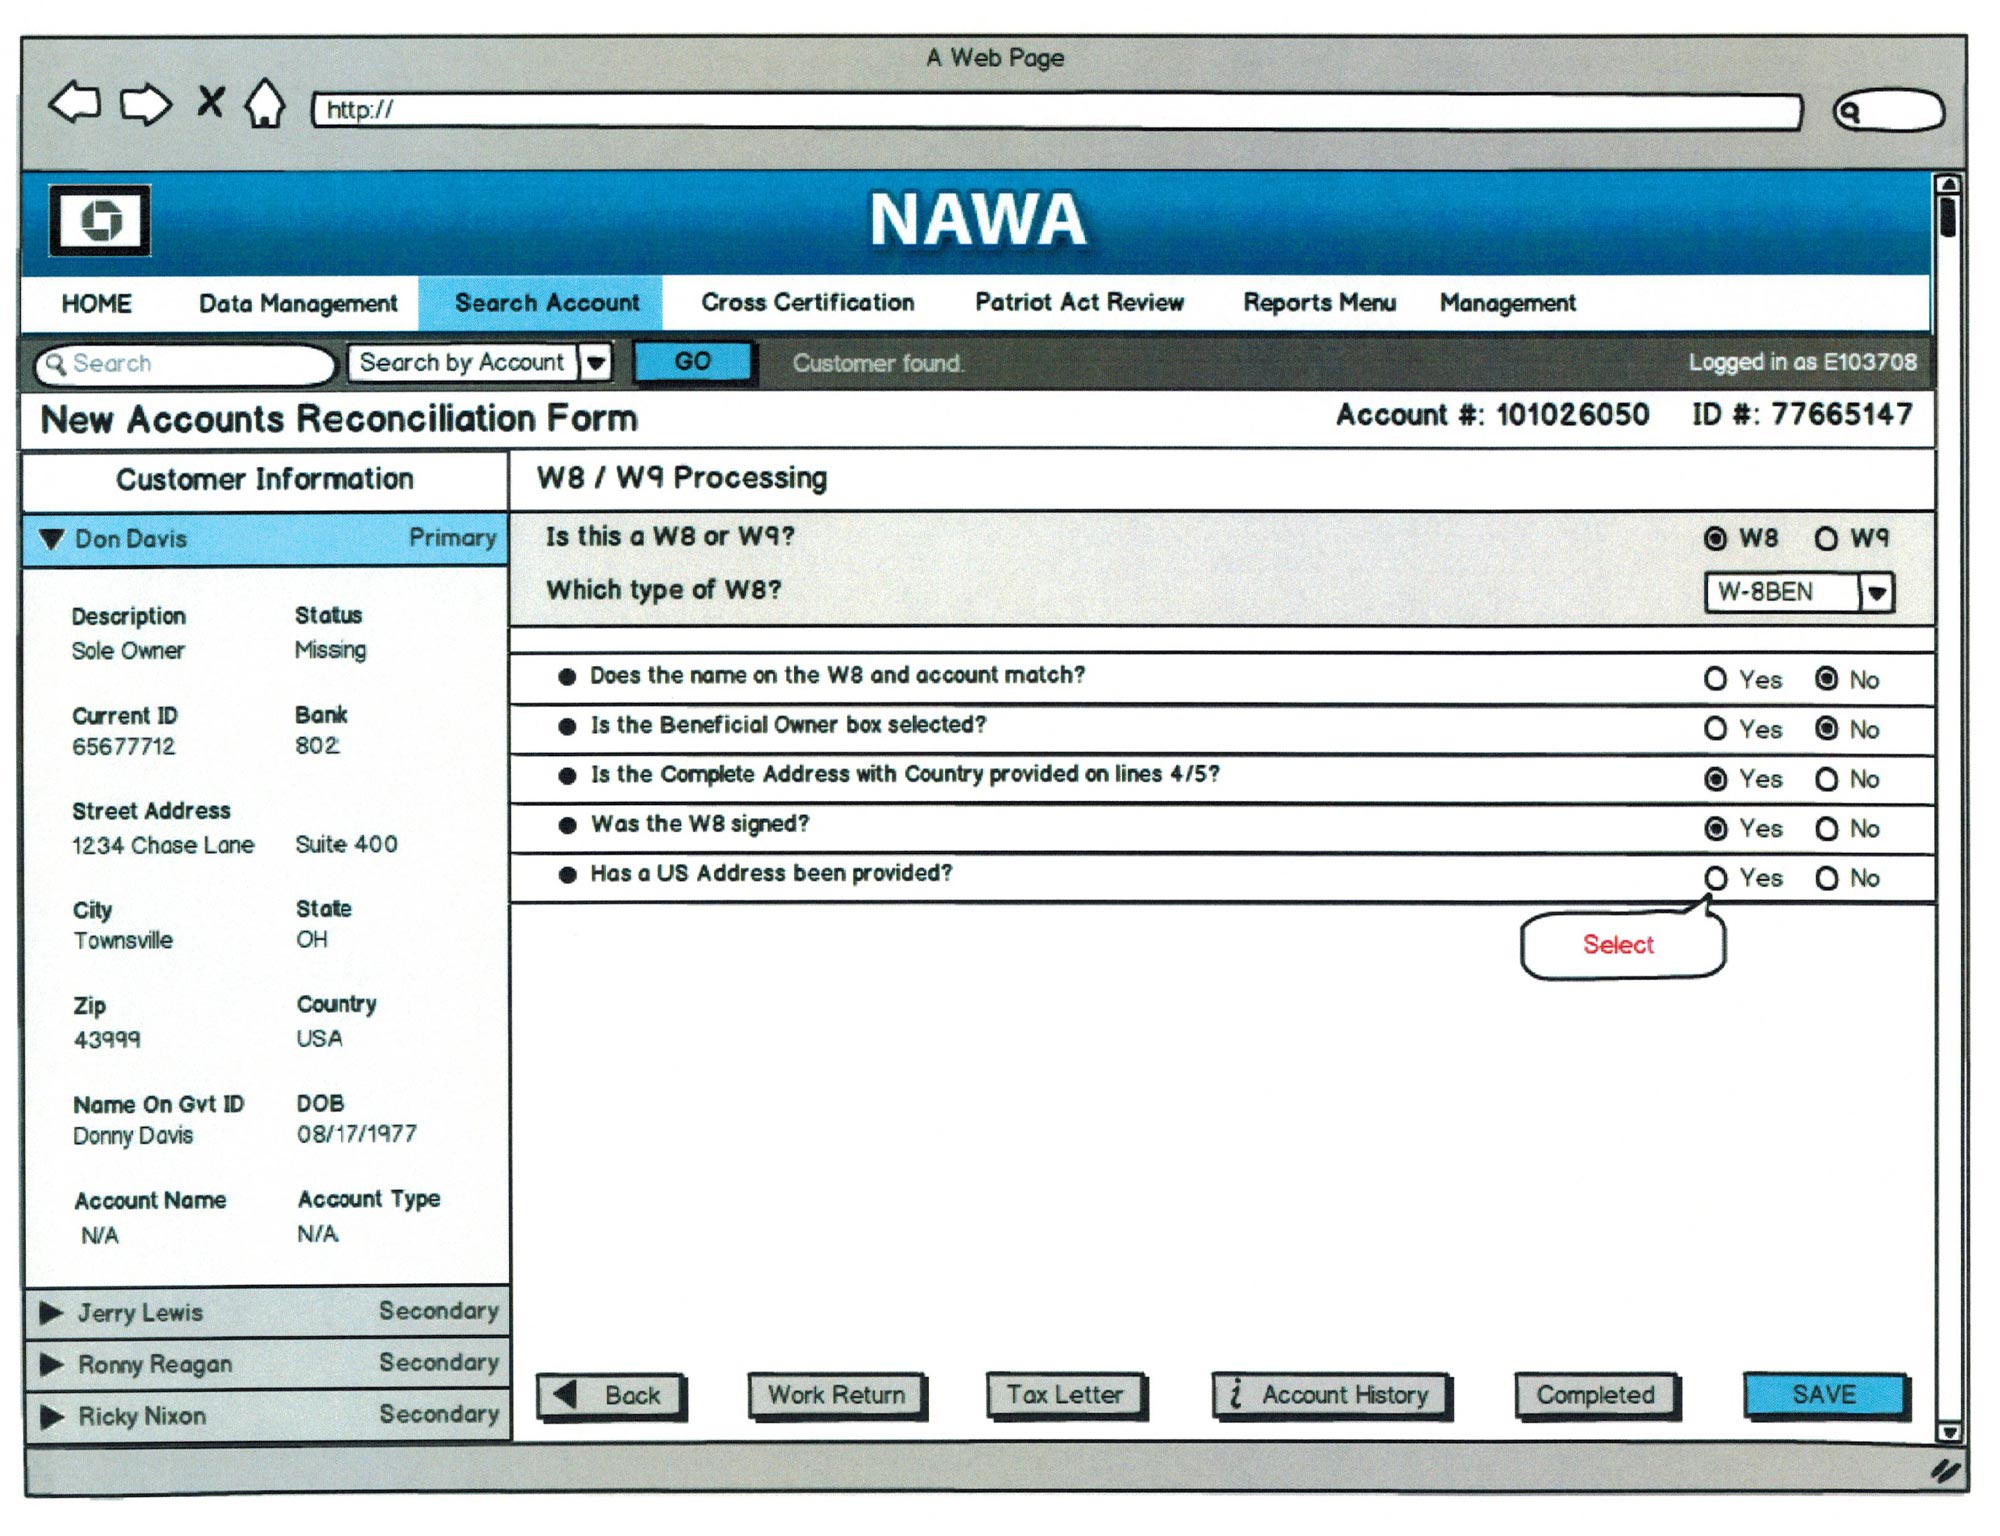Screen dimensions: 2000x1536
Task: Click the Chase logo in the NAWA header
Action: pyautogui.click(x=100, y=220)
